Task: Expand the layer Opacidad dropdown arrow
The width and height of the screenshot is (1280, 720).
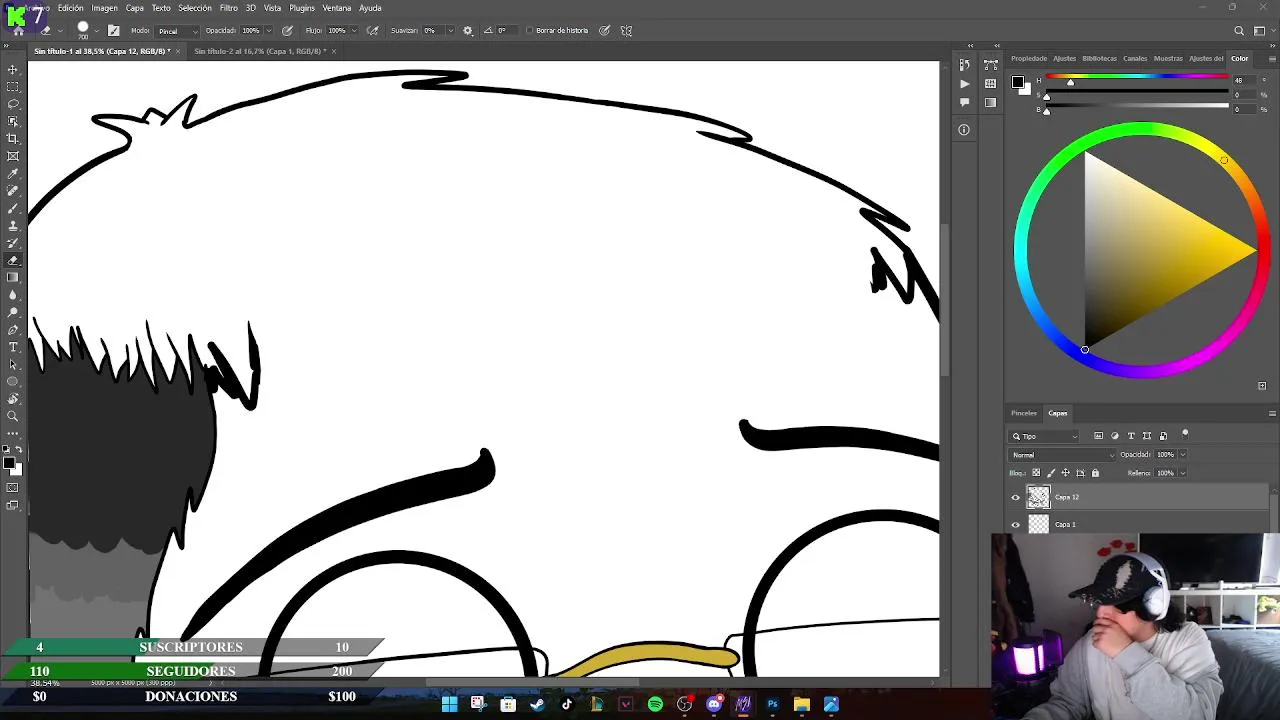Action: [x=1183, y=455]
